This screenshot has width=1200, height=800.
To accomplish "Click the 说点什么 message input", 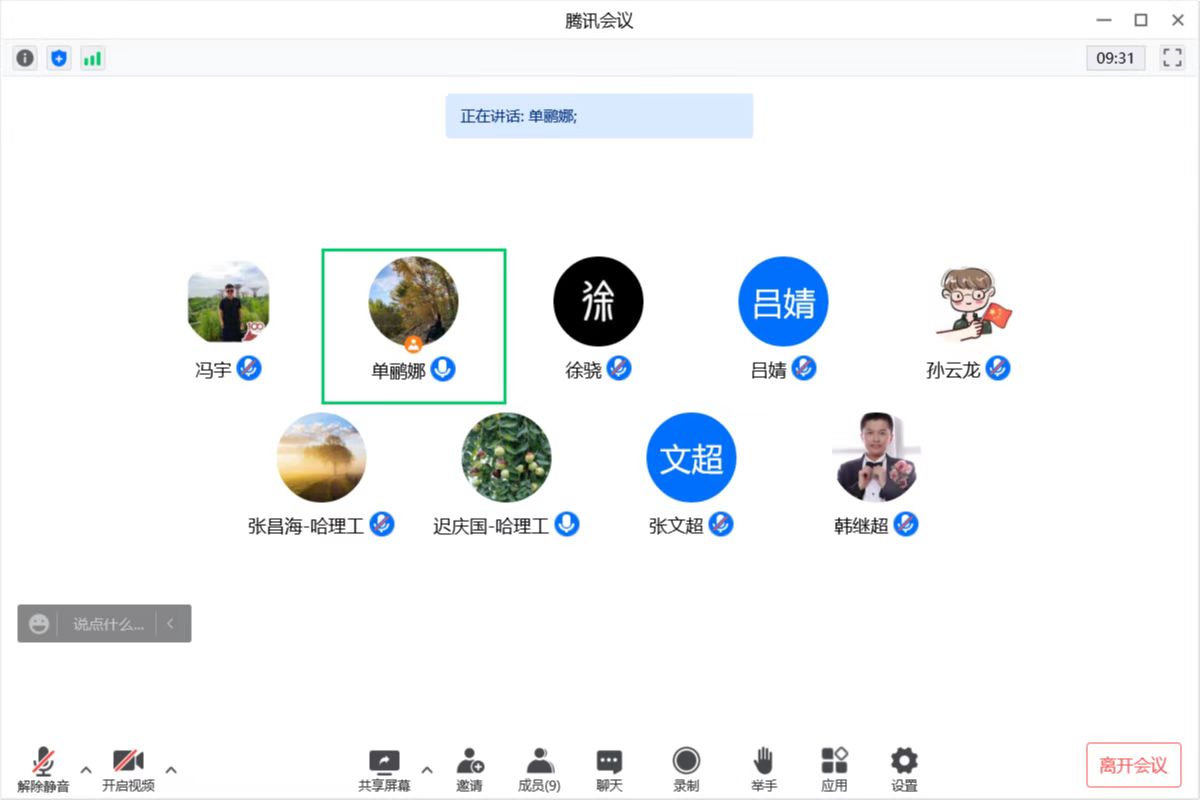I will [108, 624].
